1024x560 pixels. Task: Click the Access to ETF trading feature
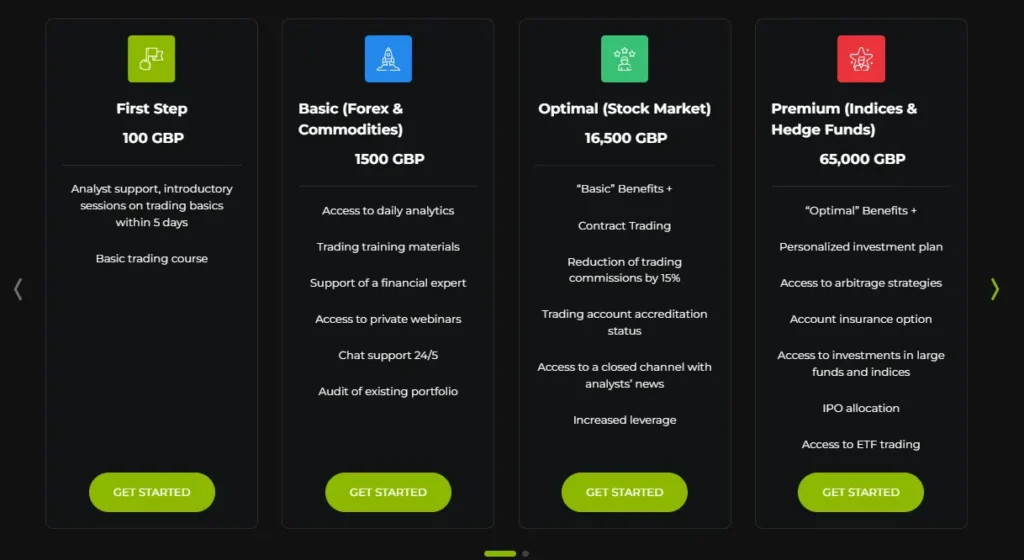tap(860, 444)
